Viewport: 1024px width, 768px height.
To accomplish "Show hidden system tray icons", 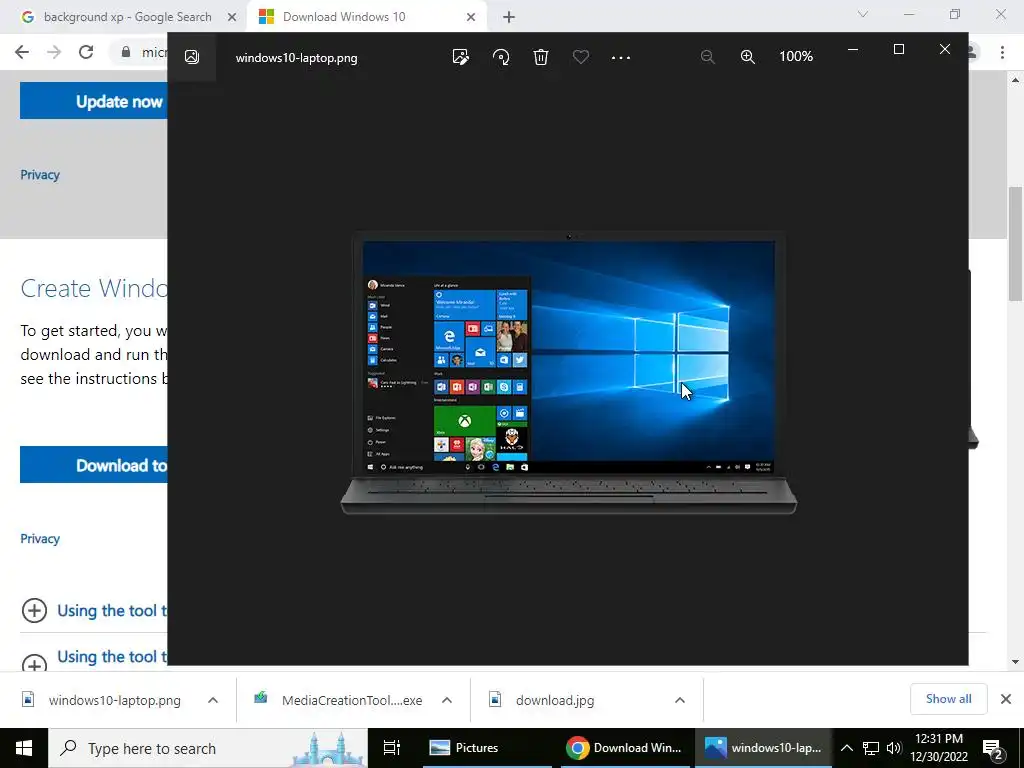I will point(846,748).
